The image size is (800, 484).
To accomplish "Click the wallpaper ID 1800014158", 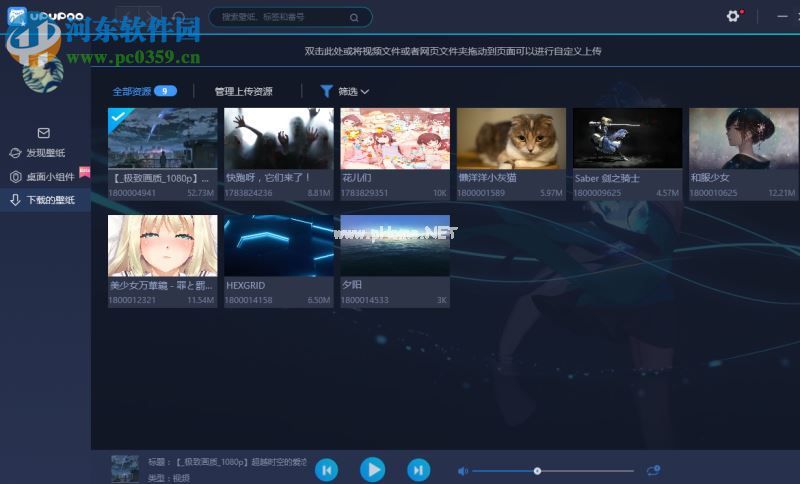I will coord(248,300).
